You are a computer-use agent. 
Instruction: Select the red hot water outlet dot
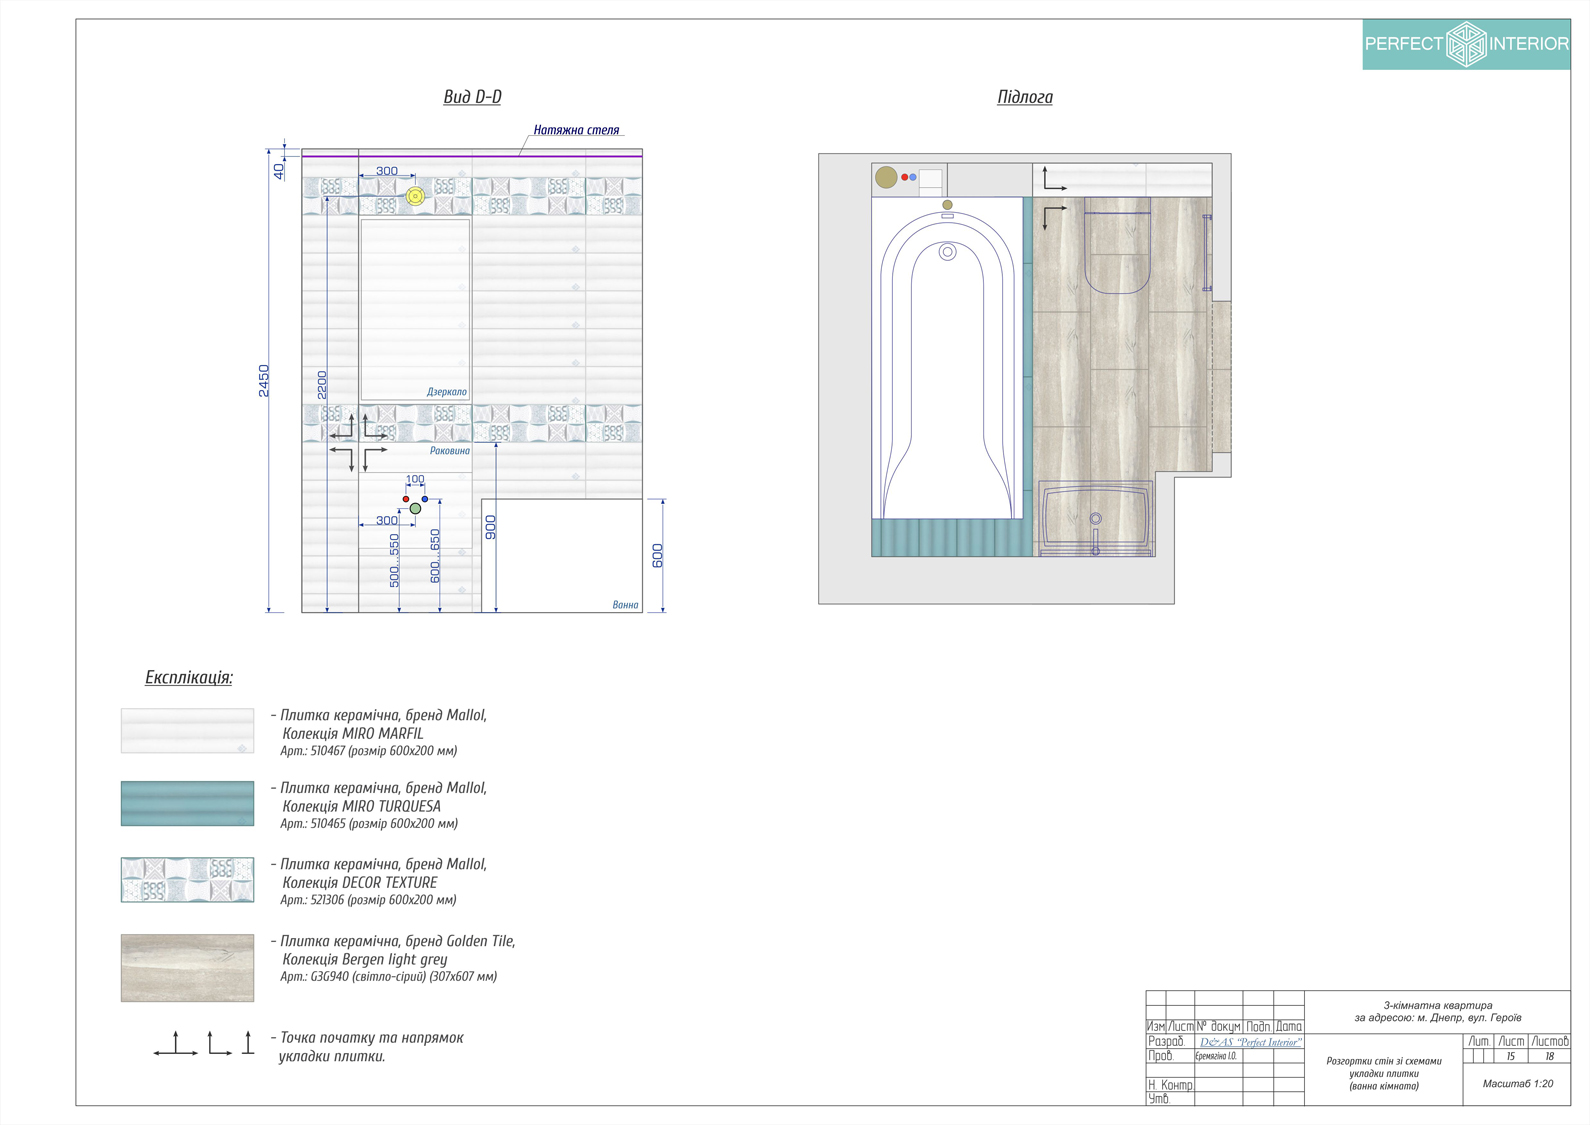(406, 499)
